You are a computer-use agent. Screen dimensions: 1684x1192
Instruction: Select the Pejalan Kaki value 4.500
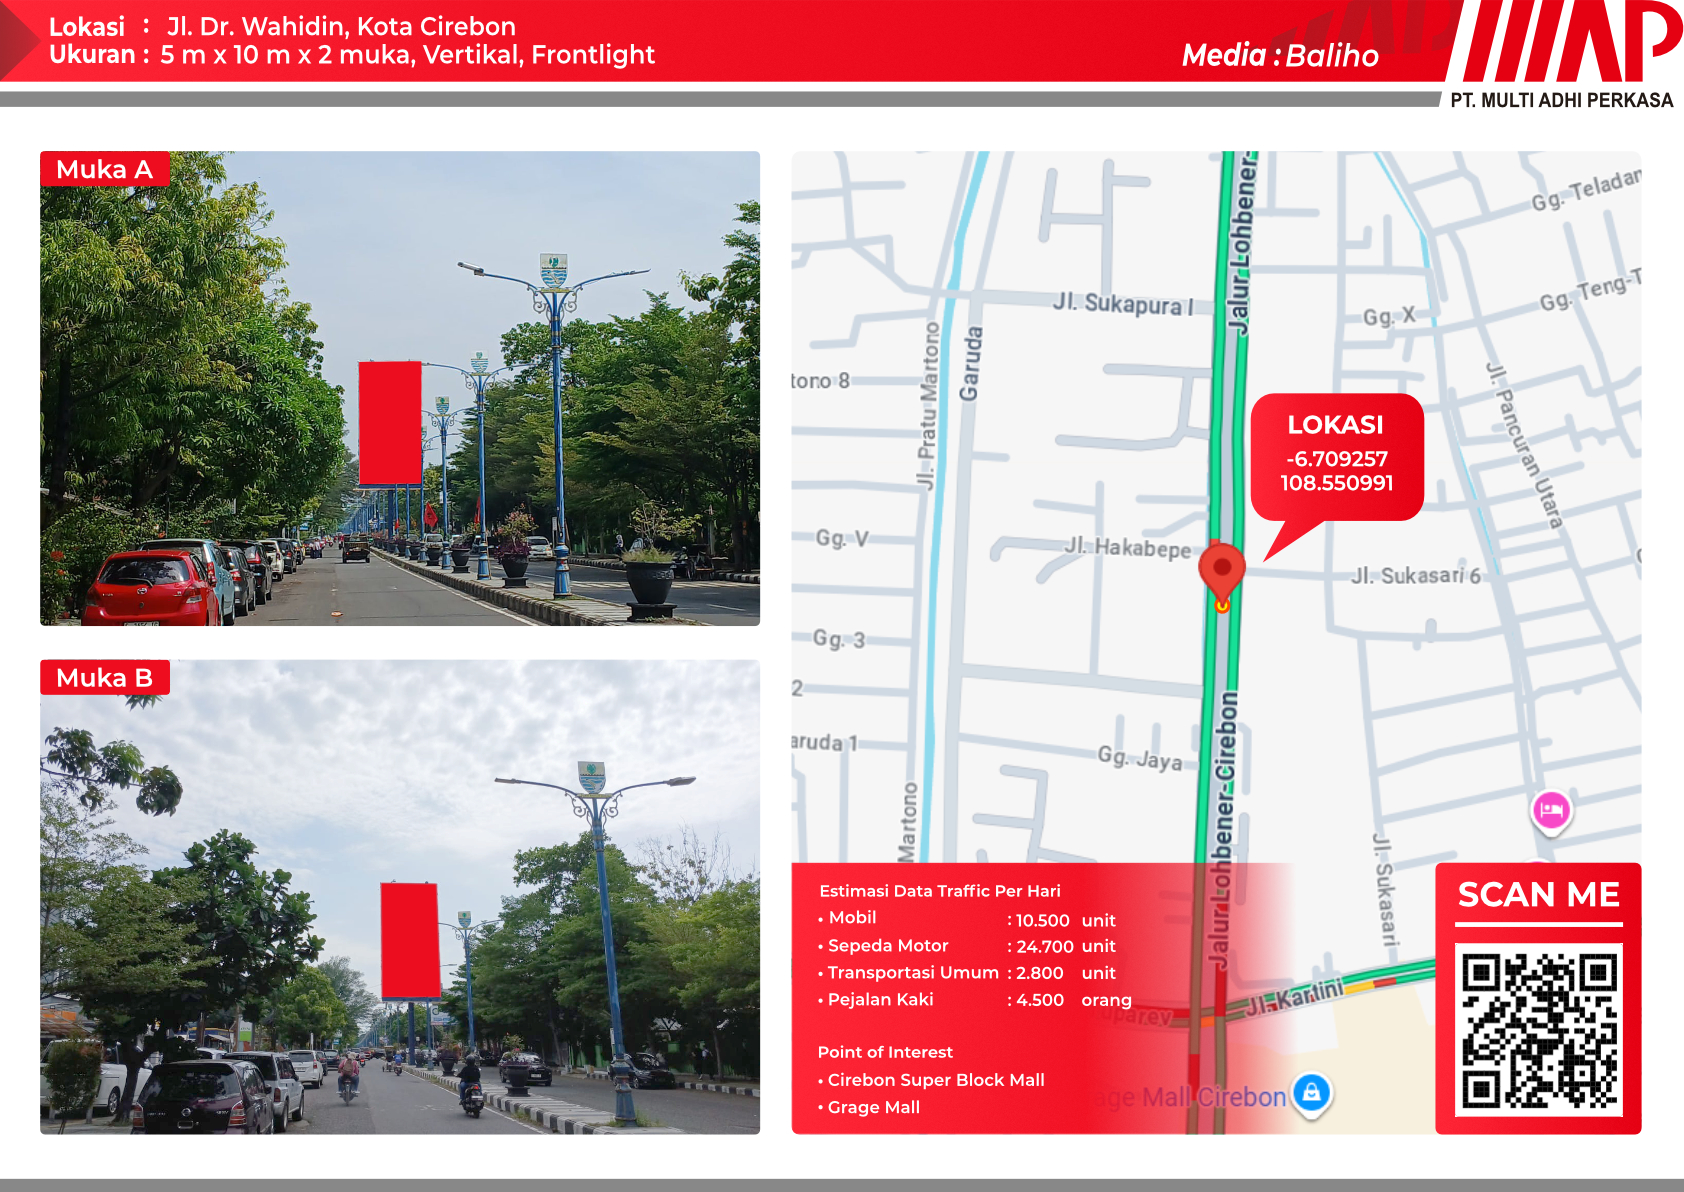point(1040,1000)
